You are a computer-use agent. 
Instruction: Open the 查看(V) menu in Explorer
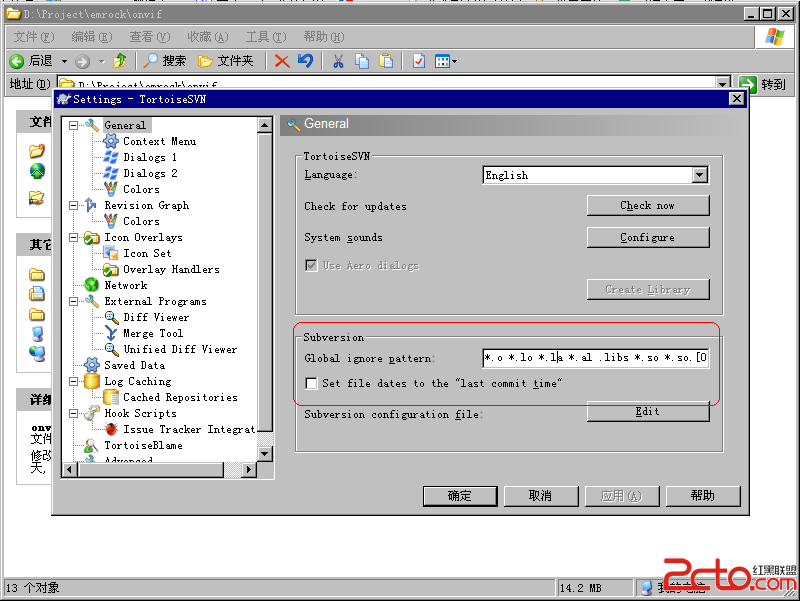click(x=149, y=37)
